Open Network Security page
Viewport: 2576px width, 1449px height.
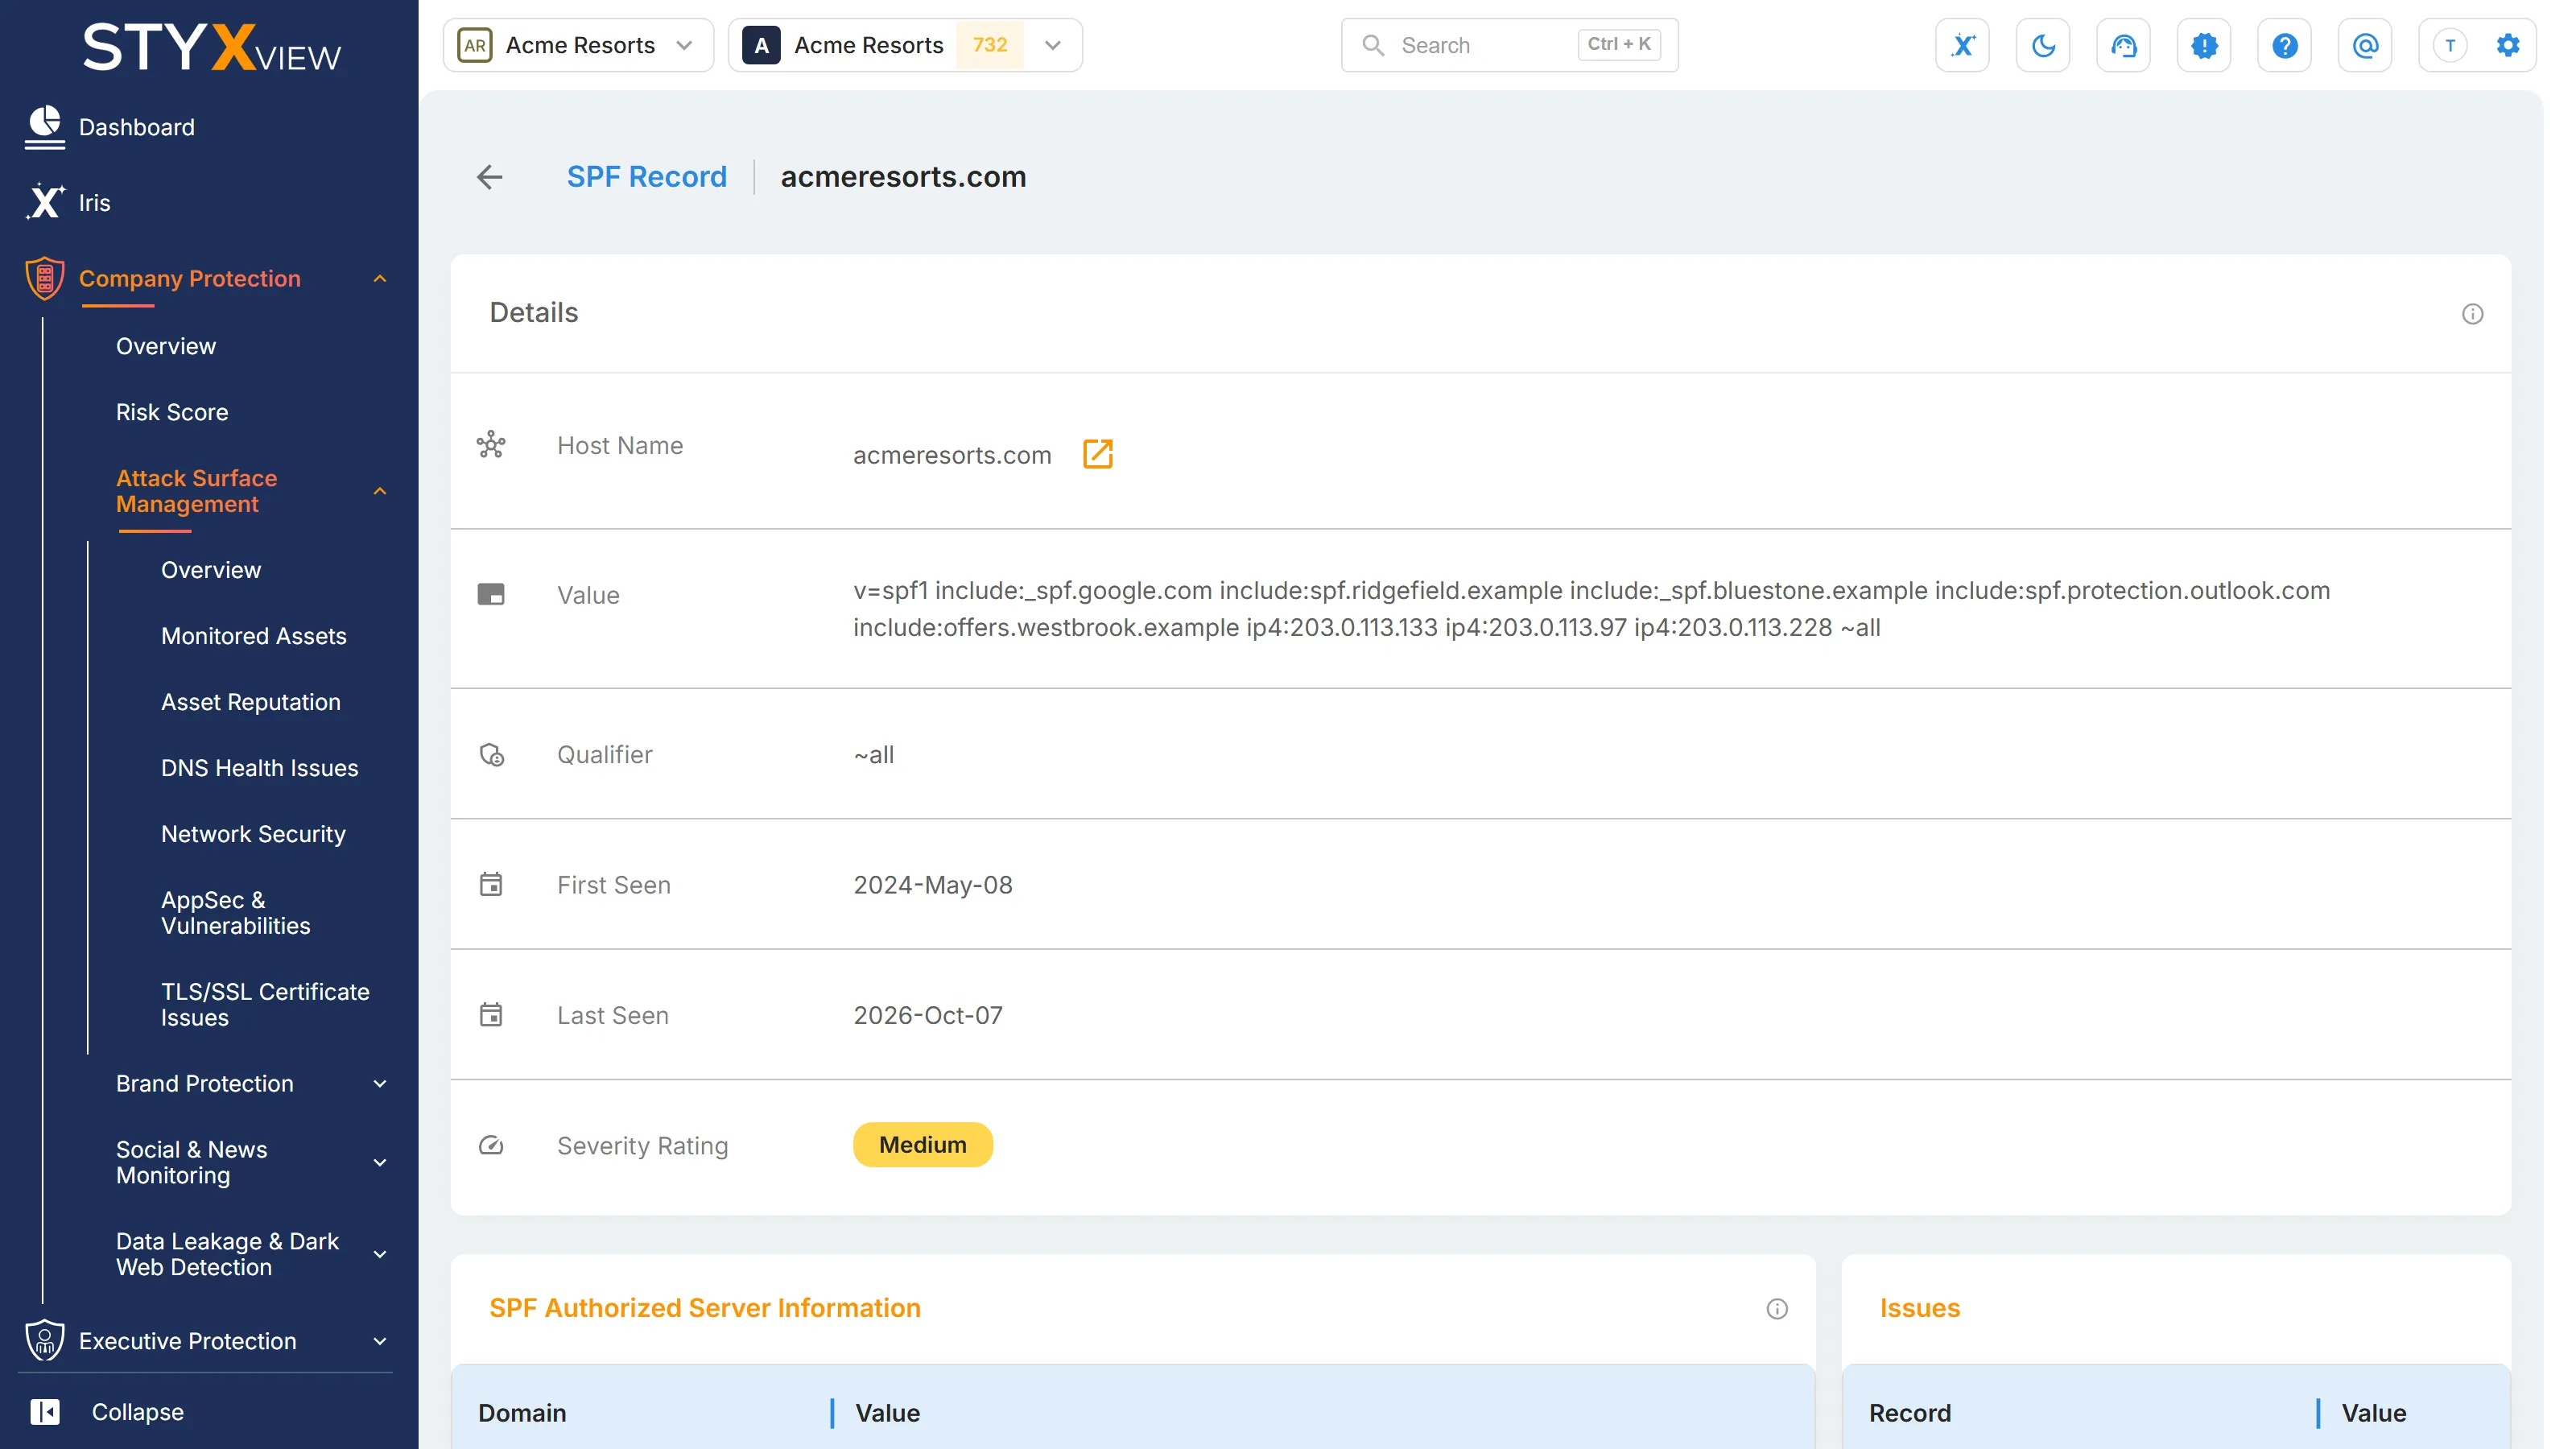(x=253, y=834)
